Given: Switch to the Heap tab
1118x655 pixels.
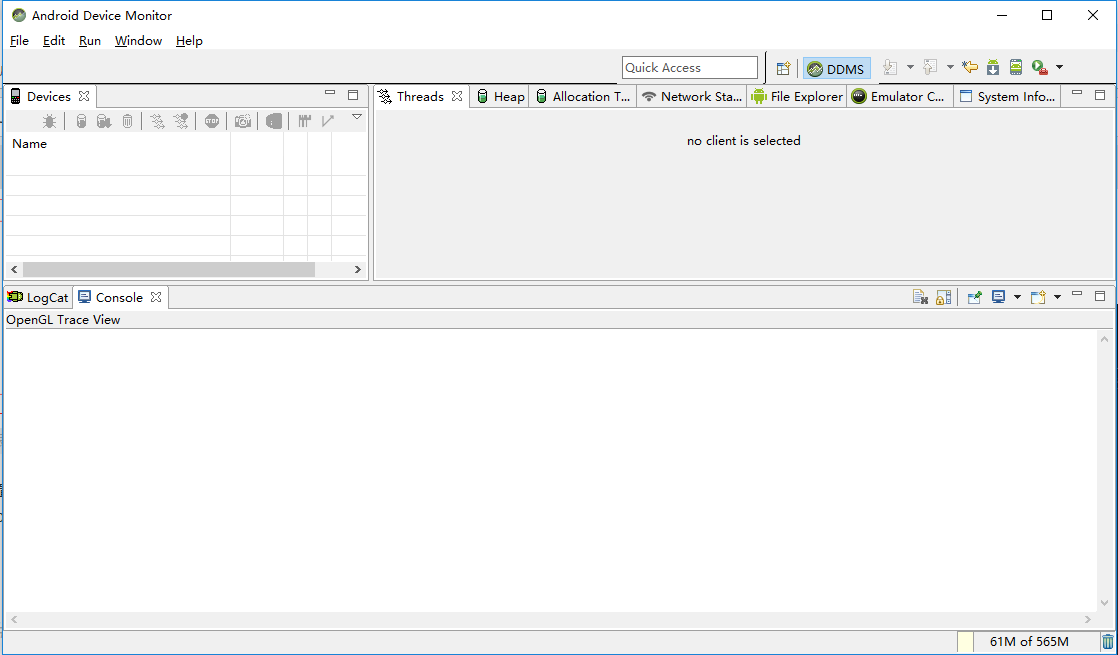Looking at the screenshot, I should pos(501,96).
